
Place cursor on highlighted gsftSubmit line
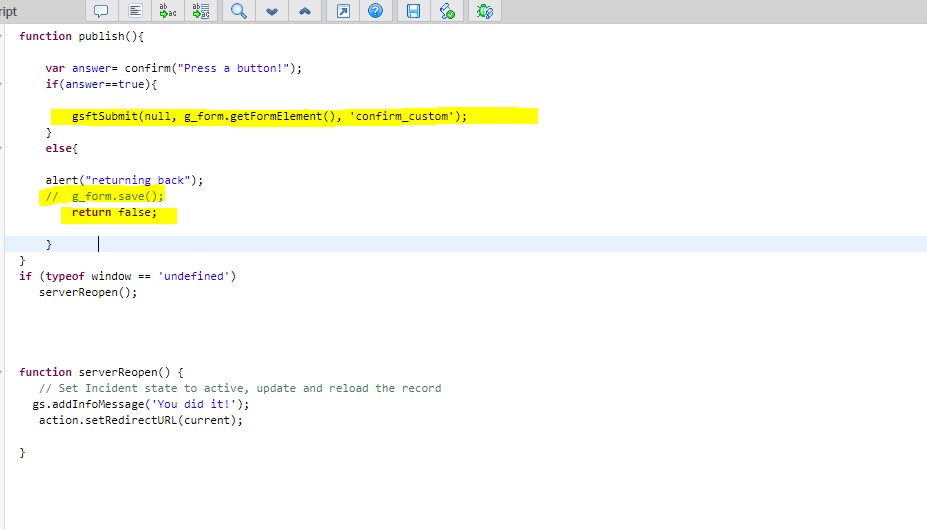coord(268,116)
